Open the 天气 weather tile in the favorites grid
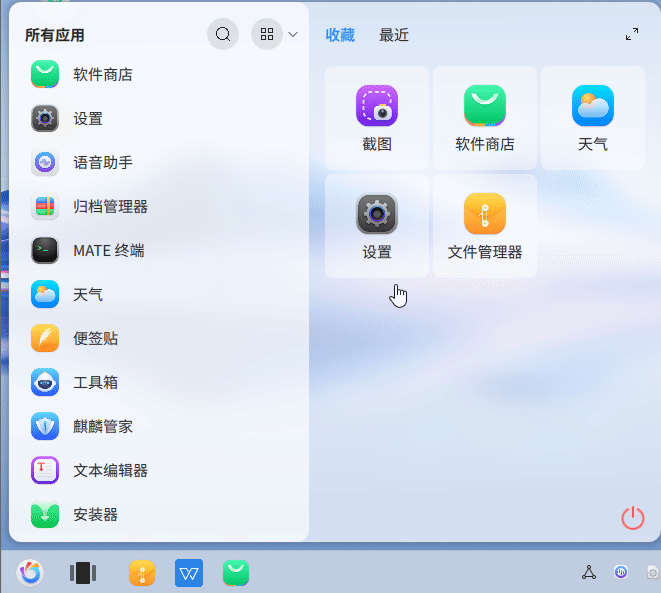 coord(593,118)
